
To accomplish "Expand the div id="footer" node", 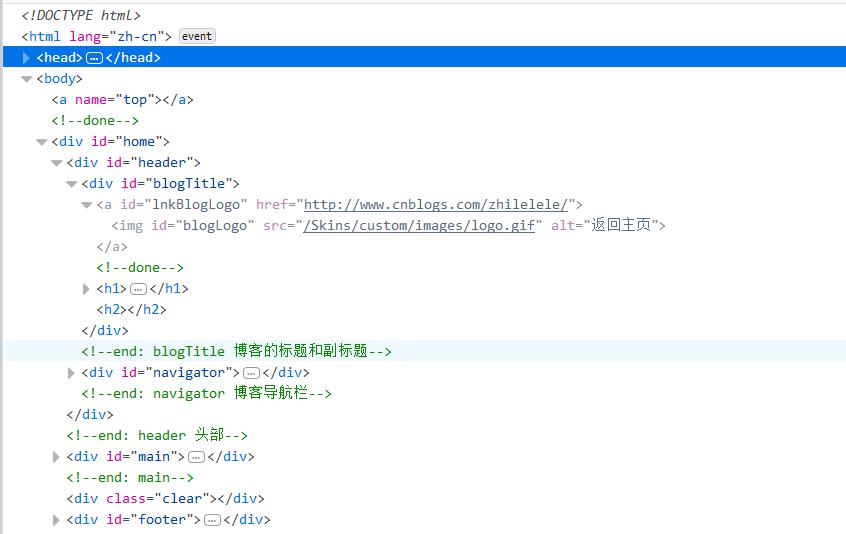I will click(x=56, y=520).
